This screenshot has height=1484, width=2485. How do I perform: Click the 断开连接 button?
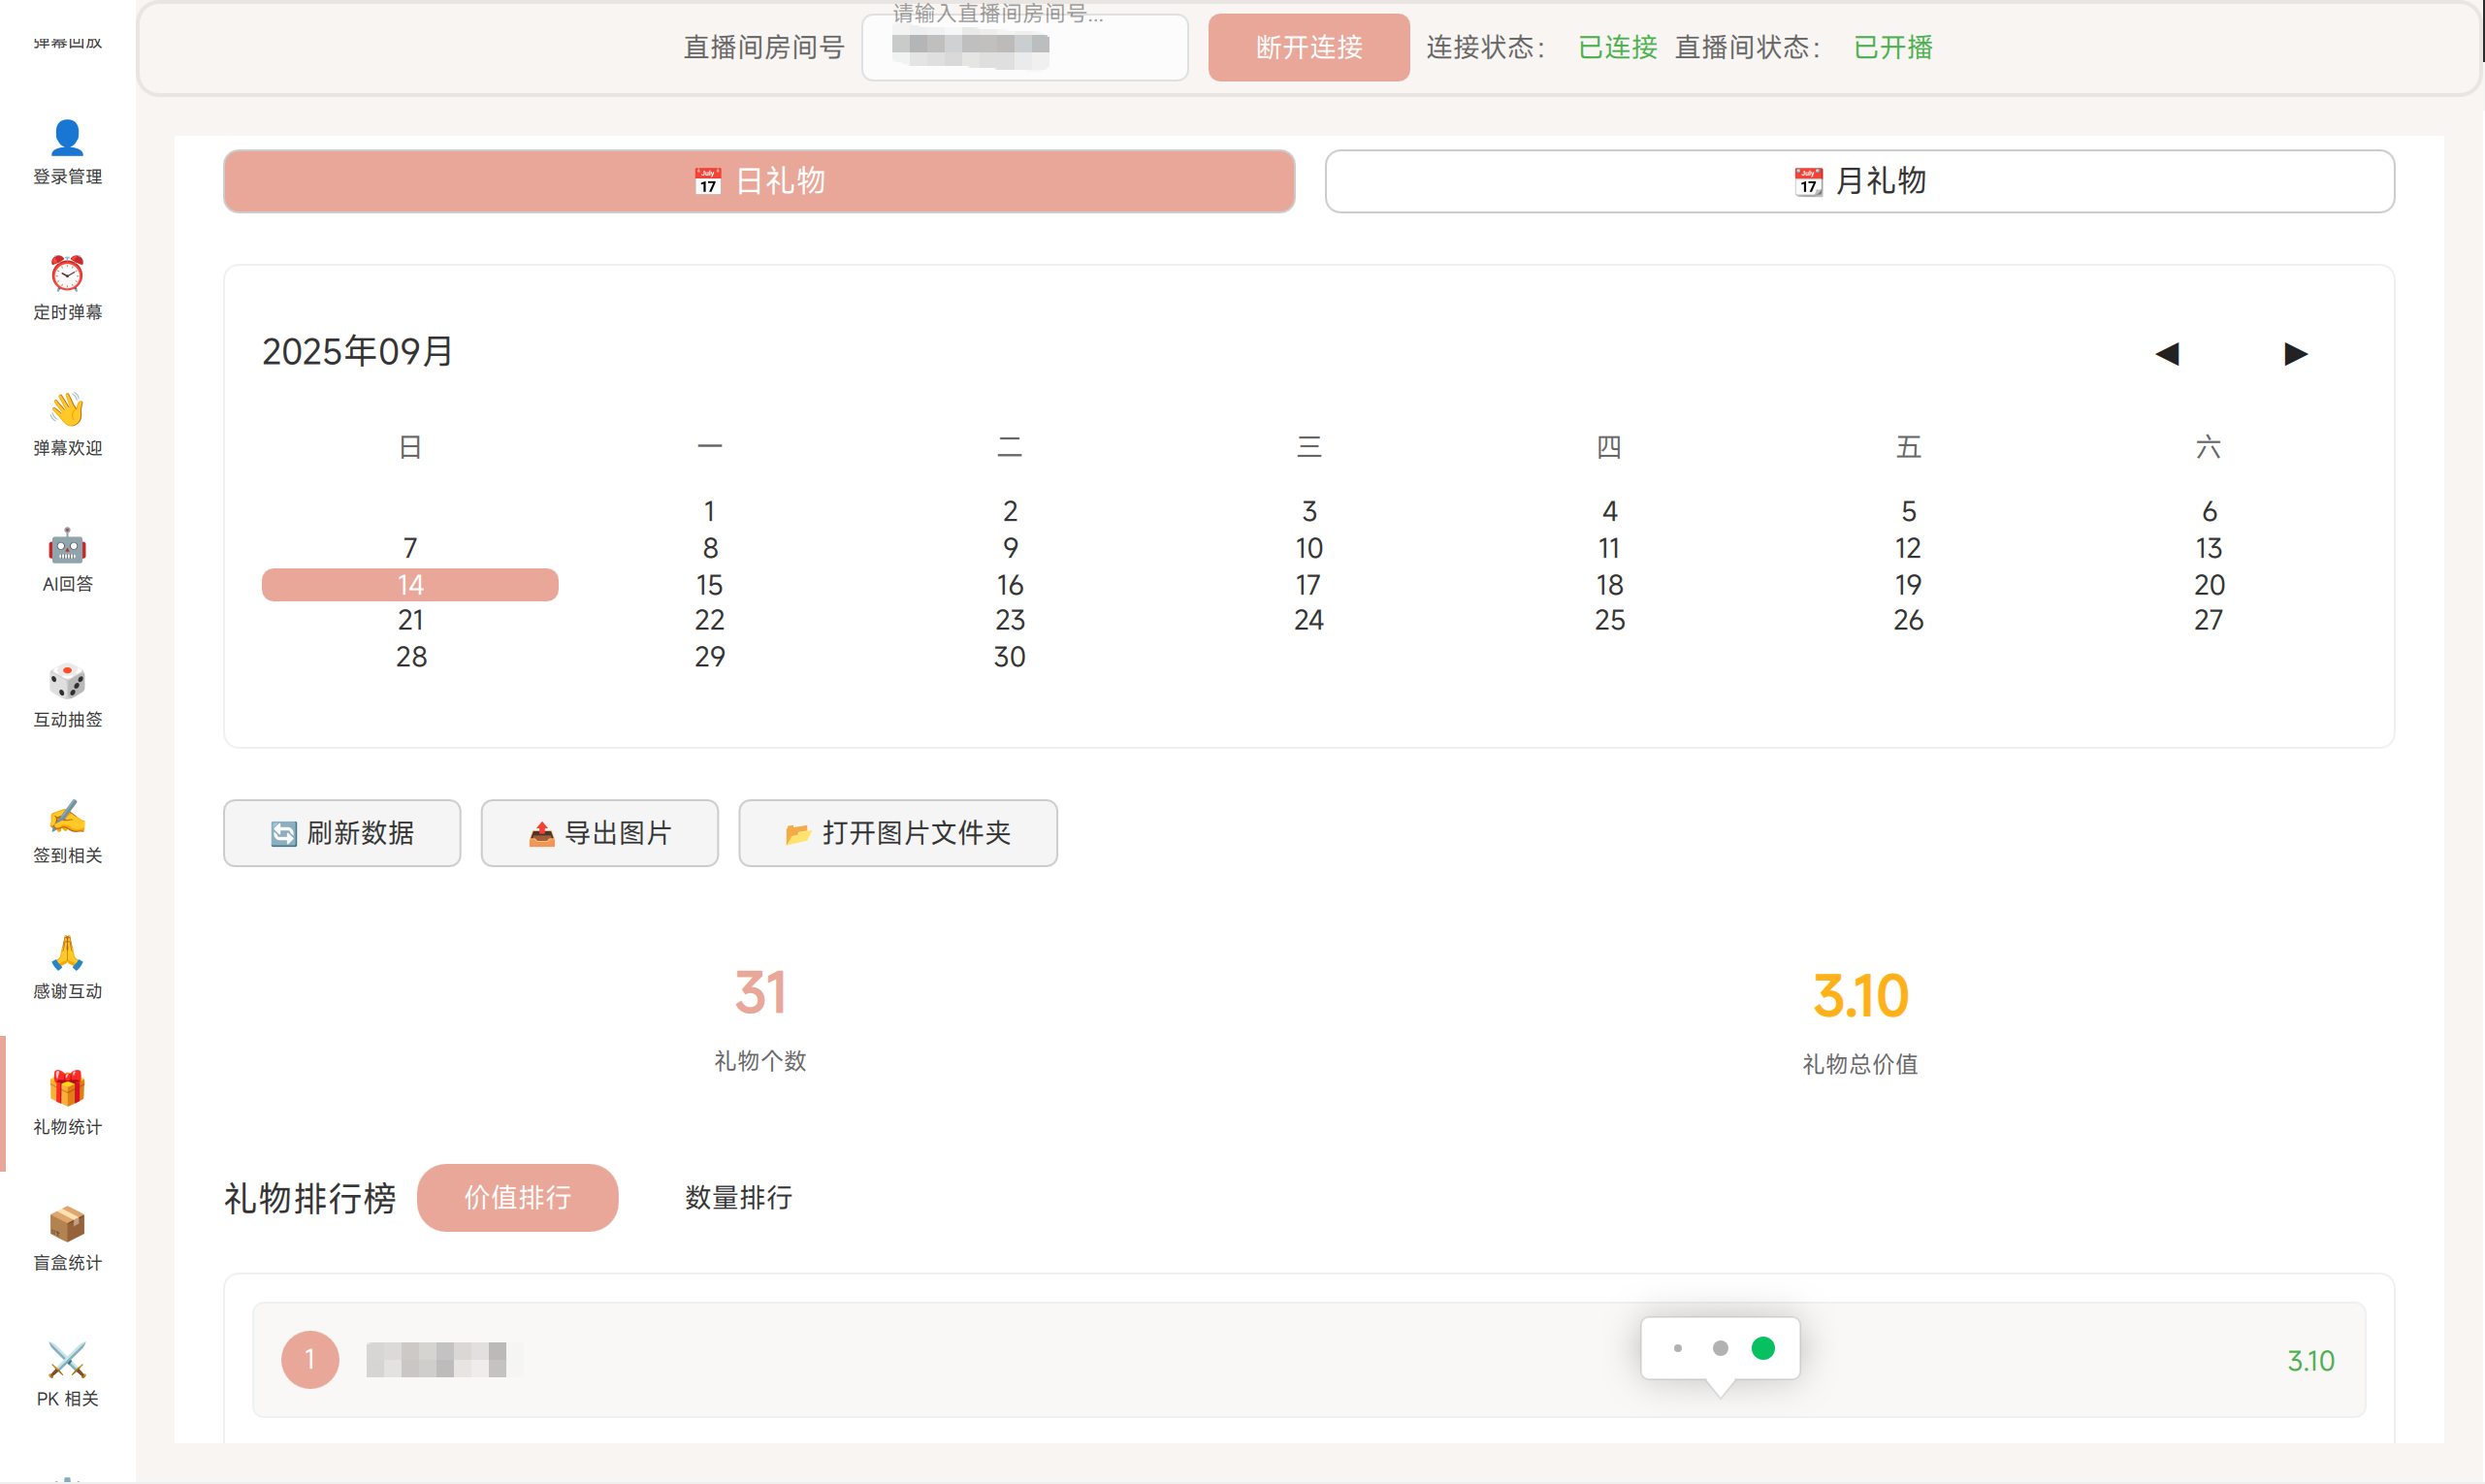(1308, 47)
